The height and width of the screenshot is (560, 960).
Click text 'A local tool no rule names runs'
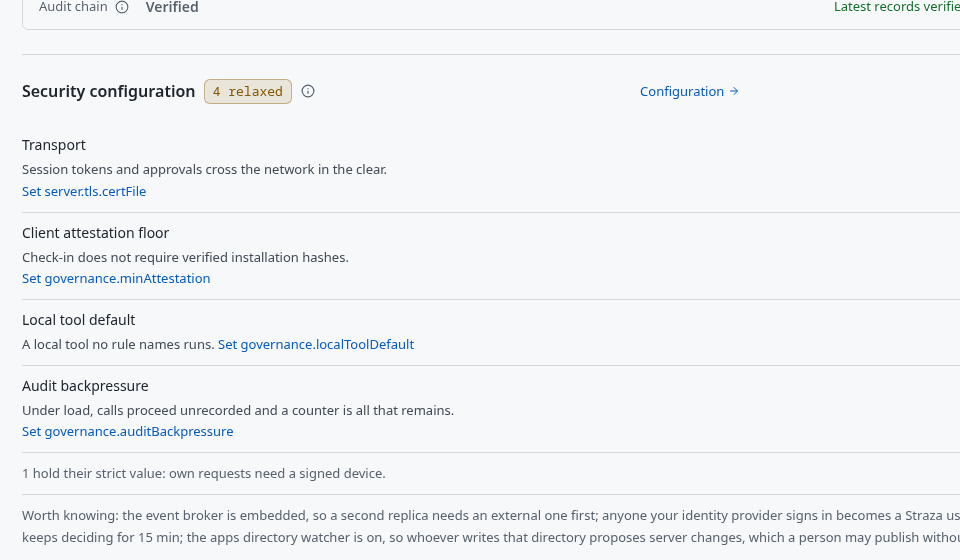pos(118,345)
